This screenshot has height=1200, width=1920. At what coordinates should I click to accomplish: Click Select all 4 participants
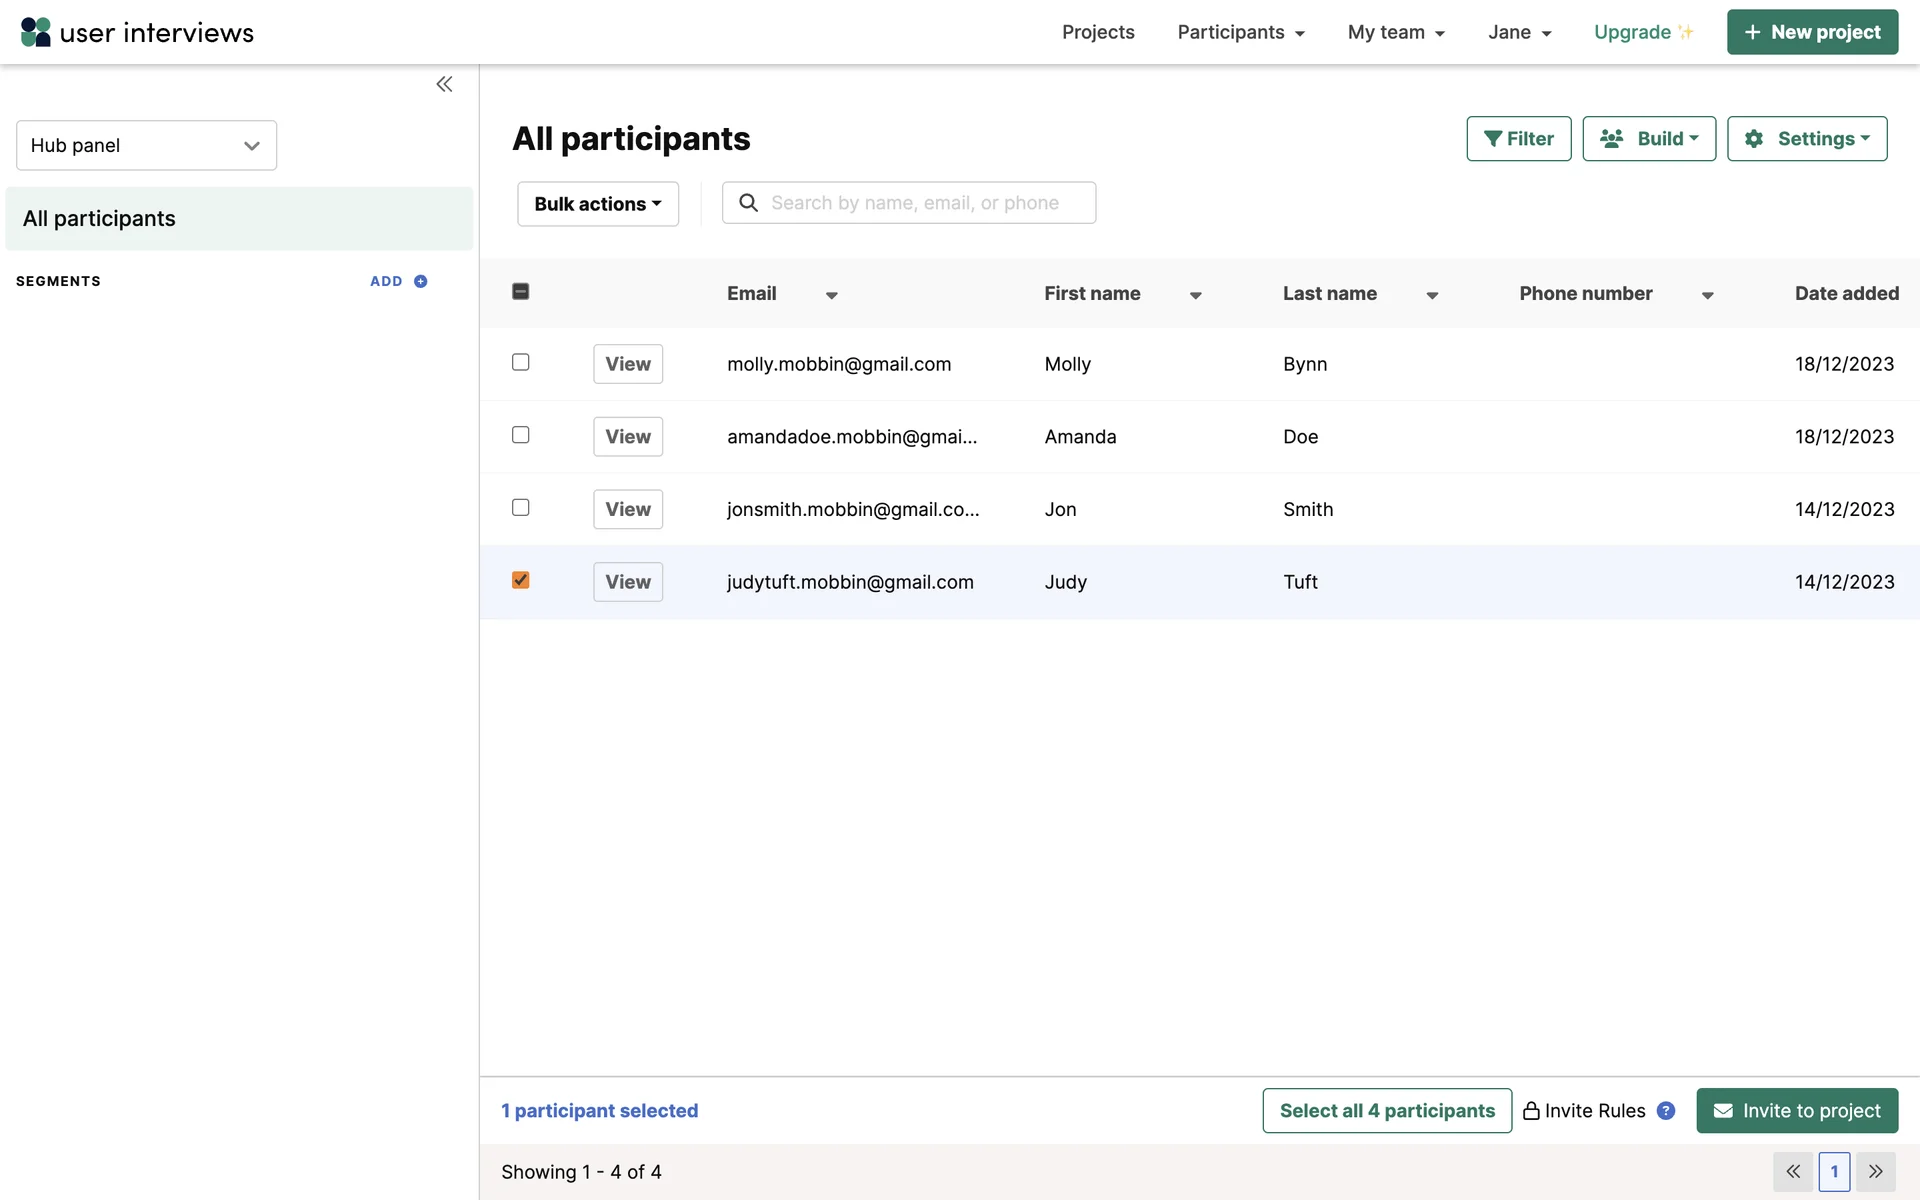pyautogui.click(x=1386, y=1110)
